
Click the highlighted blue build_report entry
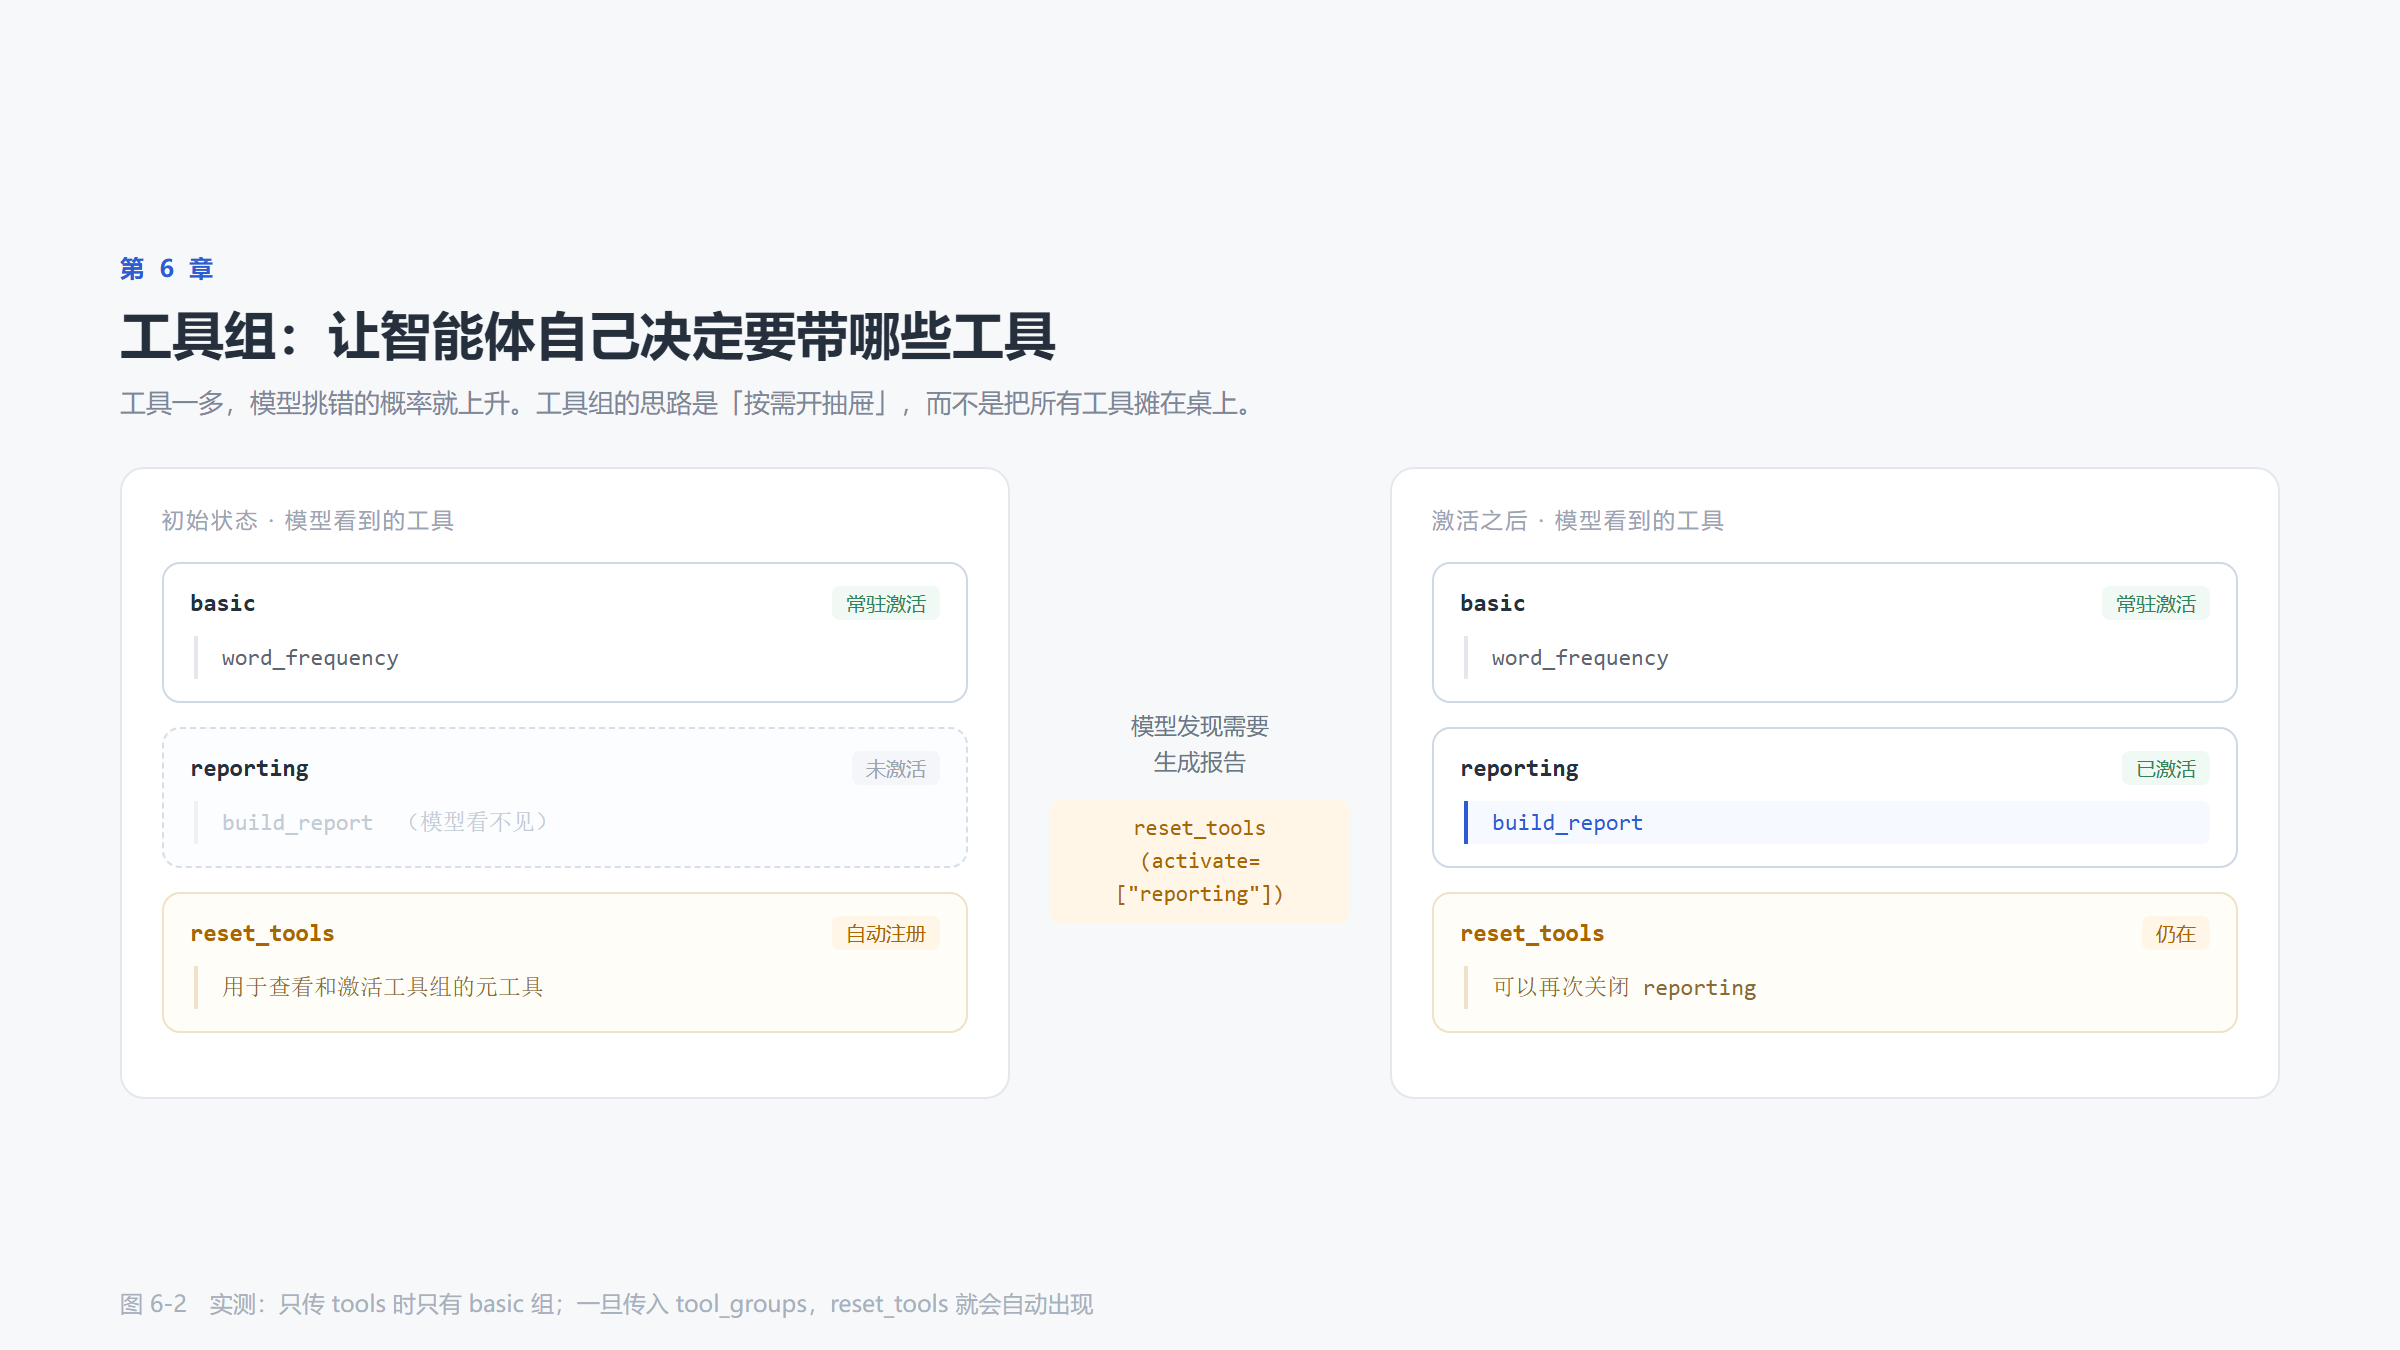1837,822
